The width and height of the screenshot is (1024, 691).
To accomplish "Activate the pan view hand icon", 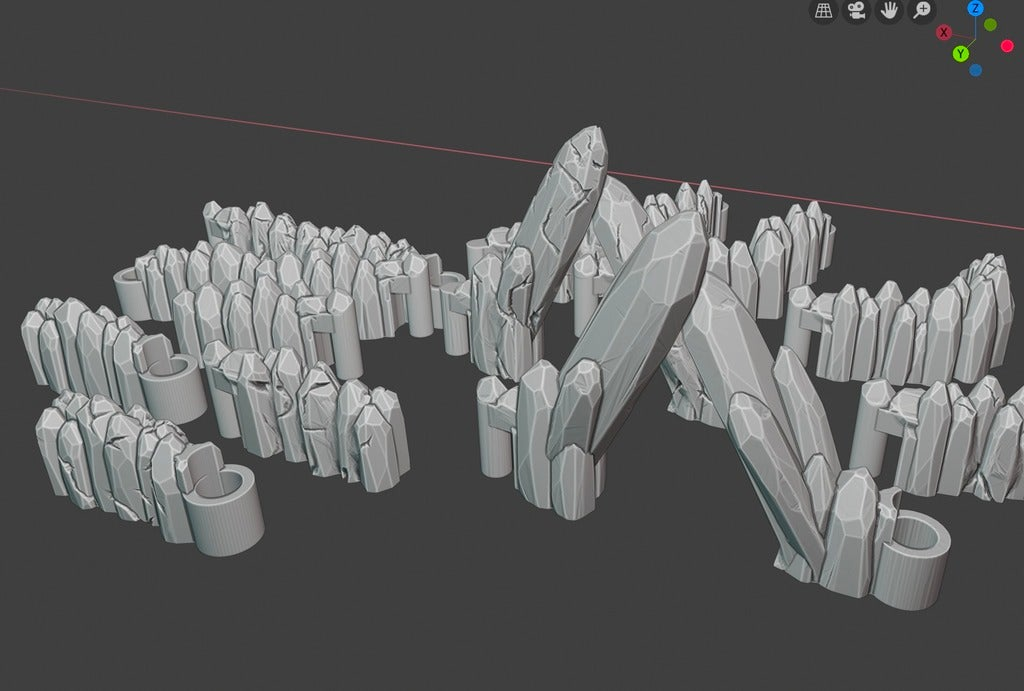I will tap(889, 10).
